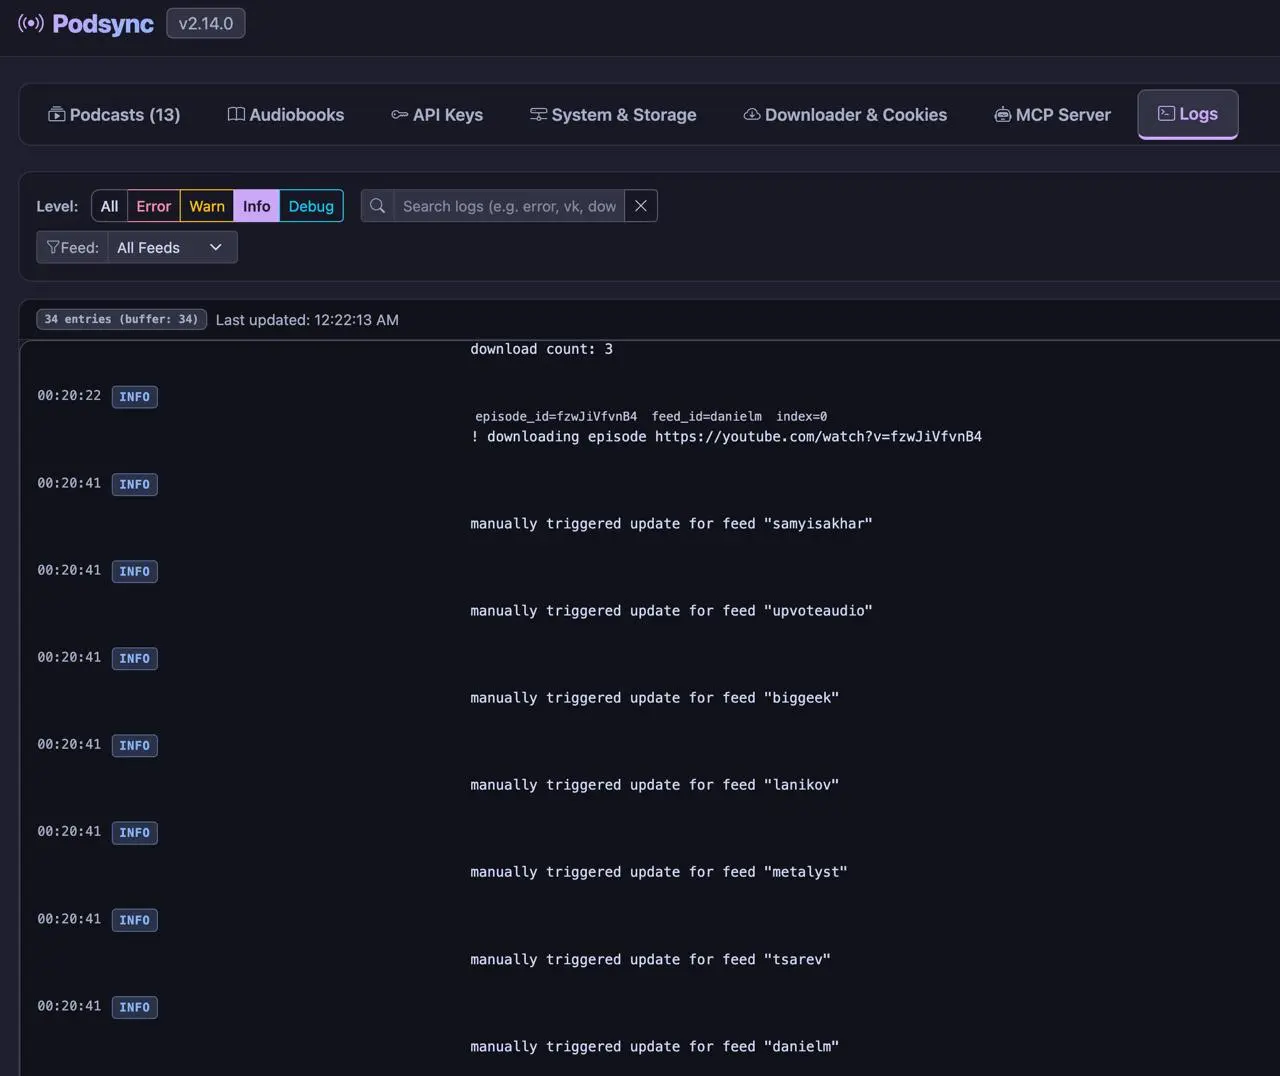Expand the All Feeds dropdown

172,247
